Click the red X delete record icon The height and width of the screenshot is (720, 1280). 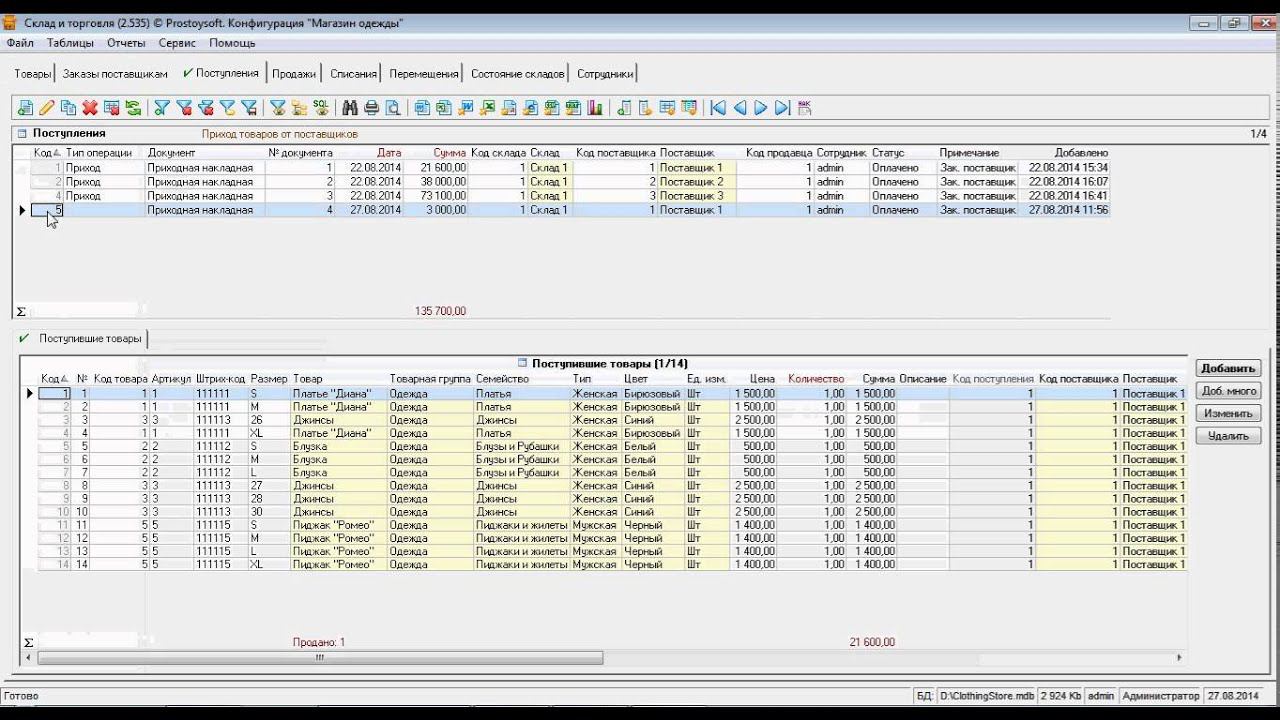click(90, 108)
